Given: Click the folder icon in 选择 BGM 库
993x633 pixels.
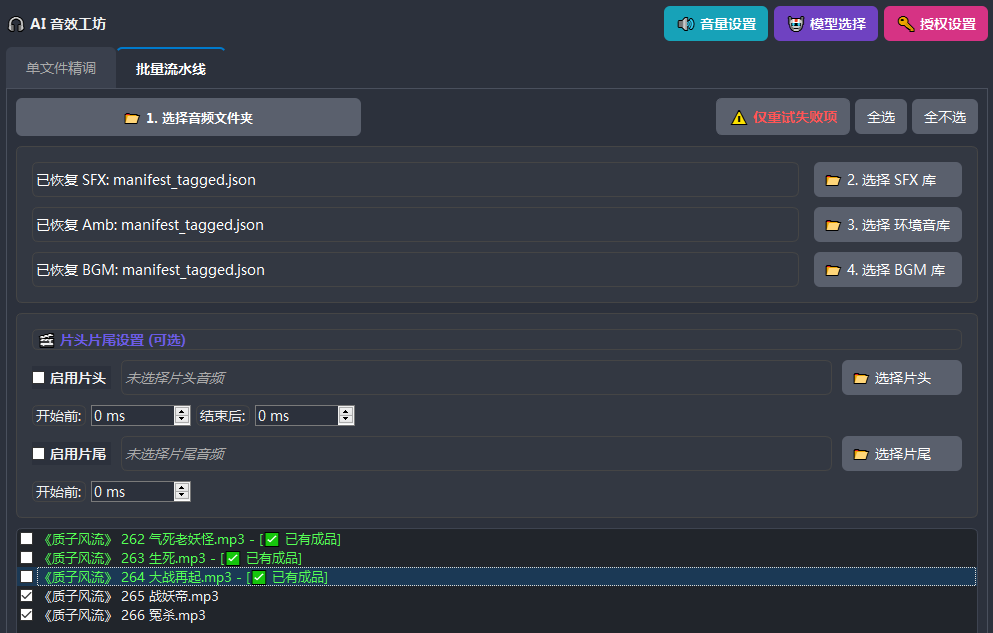Looking at the screenshot, I should [x=832, y=270].
